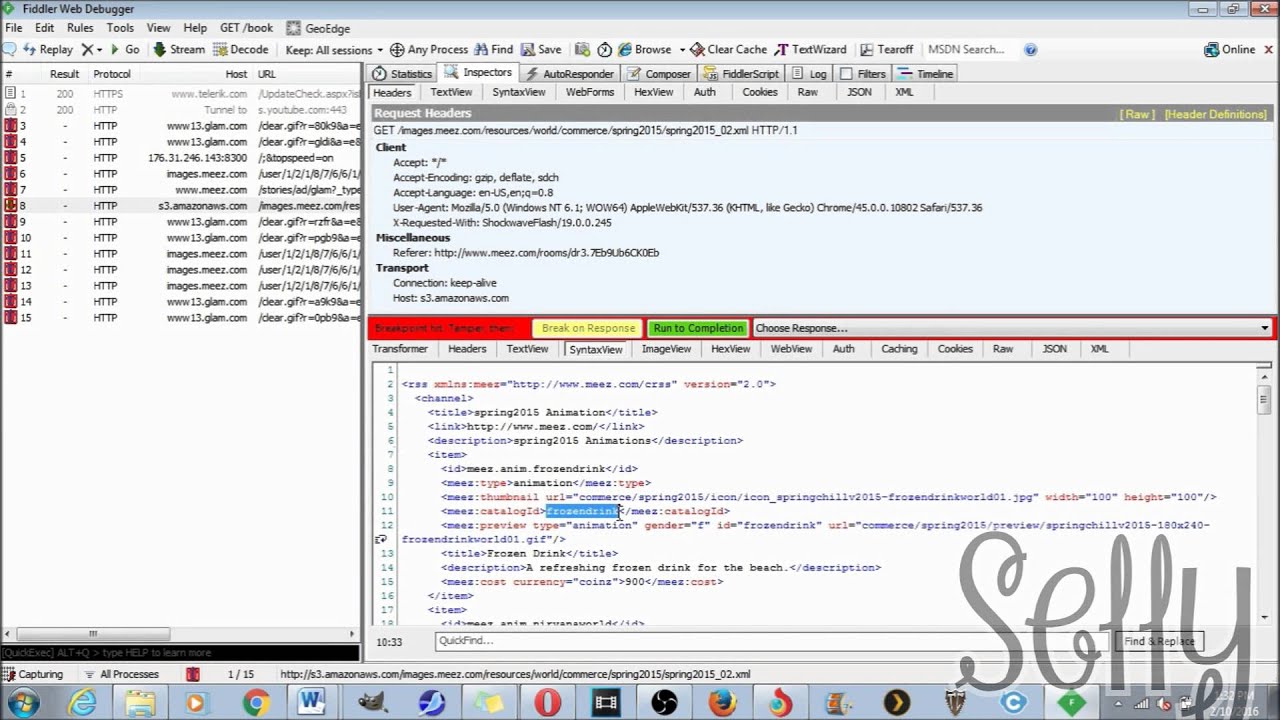Open the GeoEdge menu item
The image size is (1280, 720).
pyautogui.click(x=318, y=28)
